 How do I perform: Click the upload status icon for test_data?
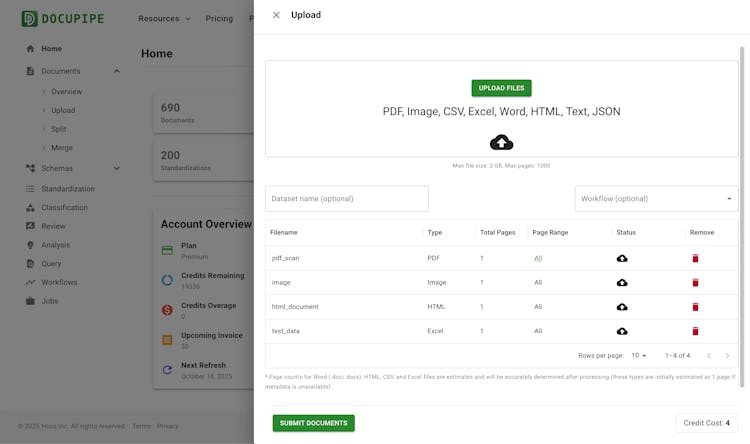click(622, 331)
